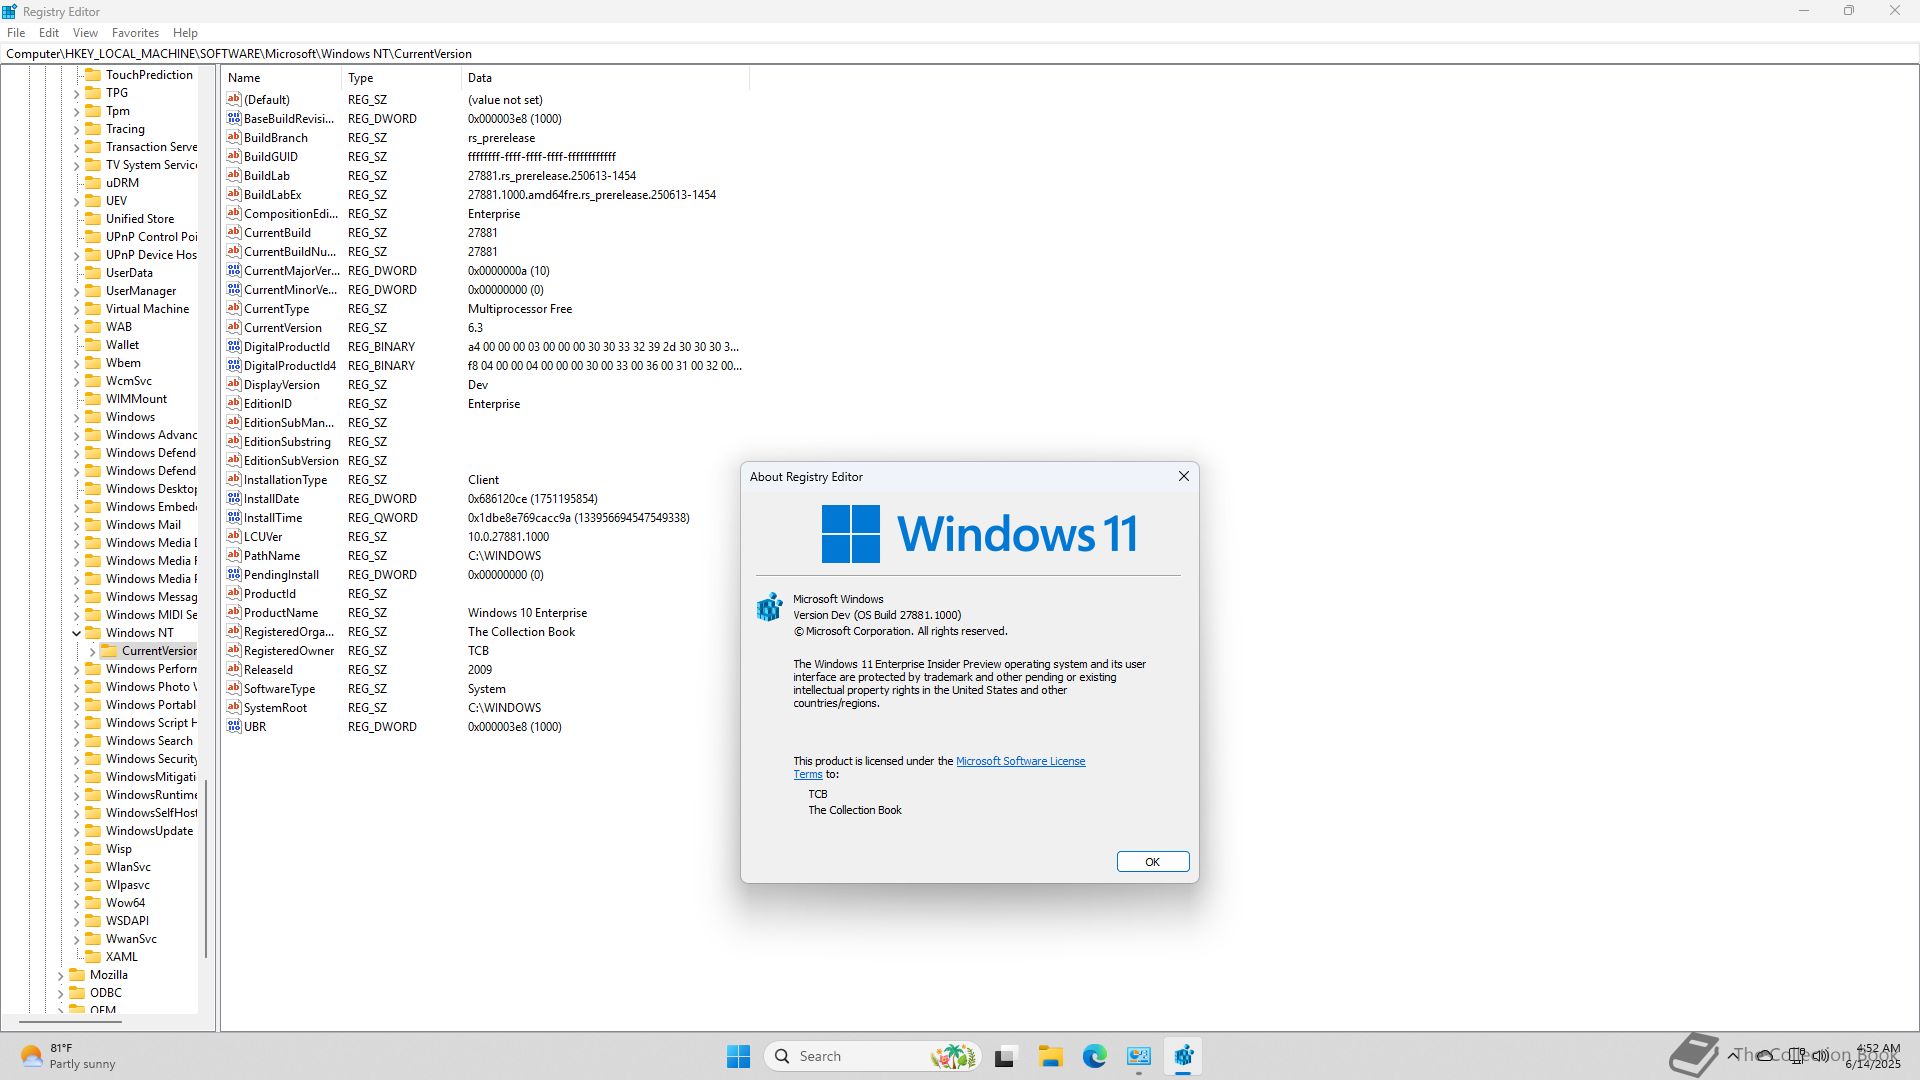Click Registry Editor taskbar icon

(1183, 1056)
